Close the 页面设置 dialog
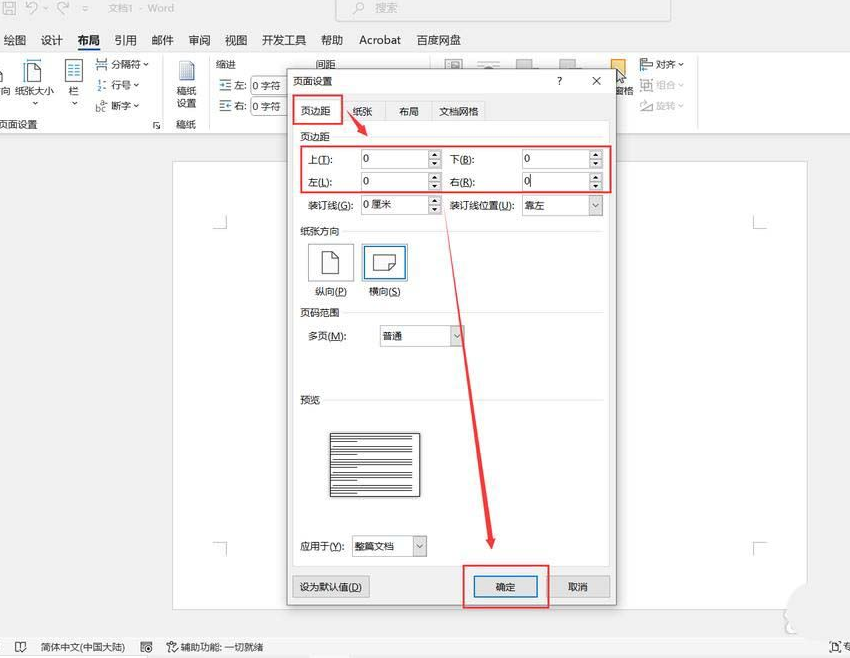Viewport: 850px width, 658px height. coord(596,81)
